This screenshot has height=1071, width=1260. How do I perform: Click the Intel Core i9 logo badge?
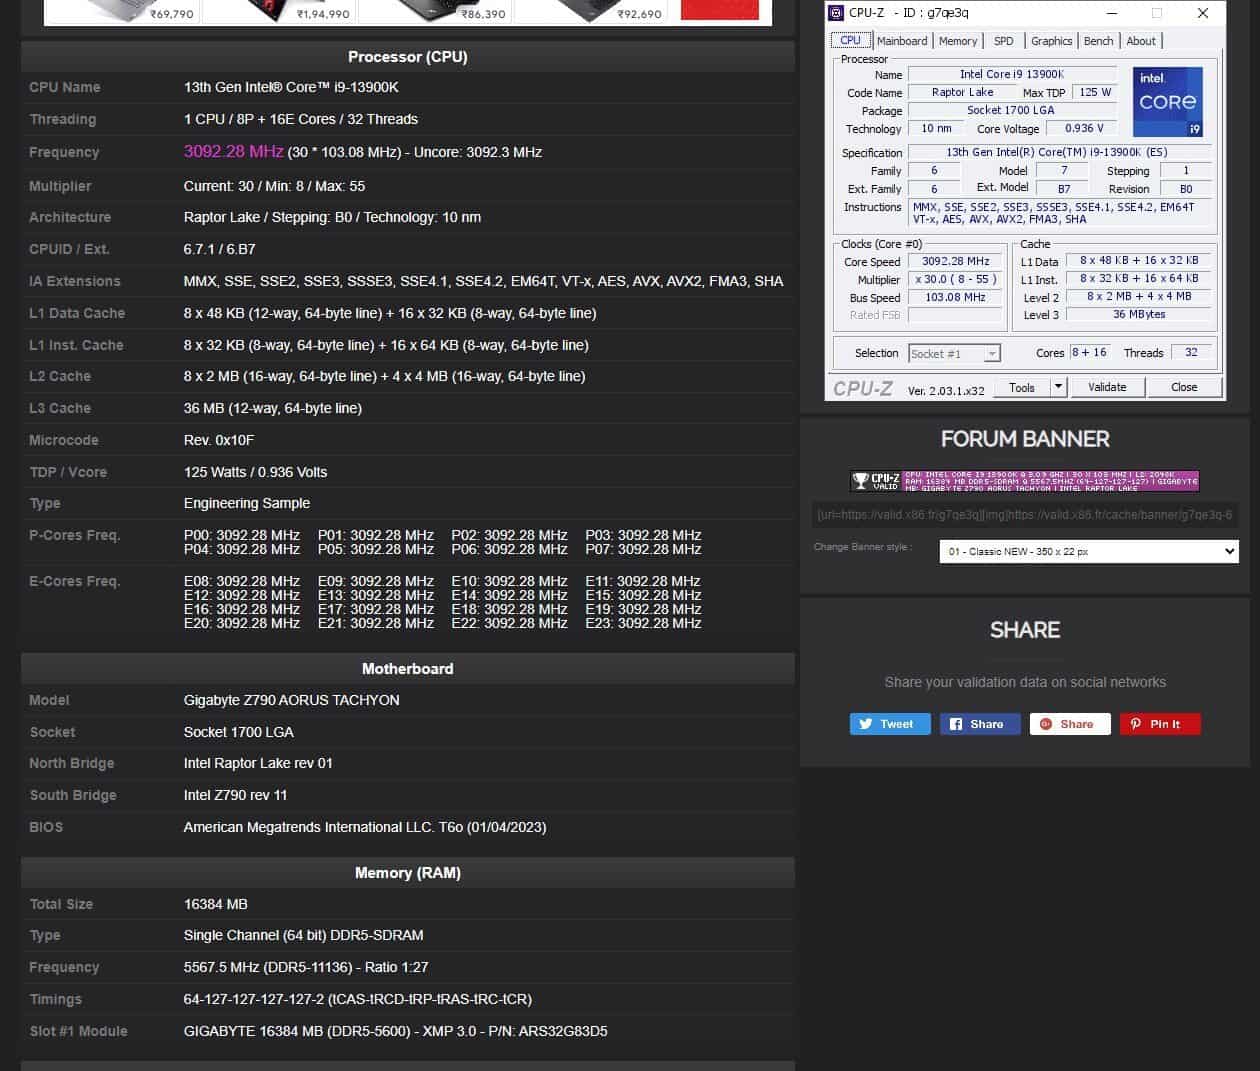click(x=1167, y=101)
